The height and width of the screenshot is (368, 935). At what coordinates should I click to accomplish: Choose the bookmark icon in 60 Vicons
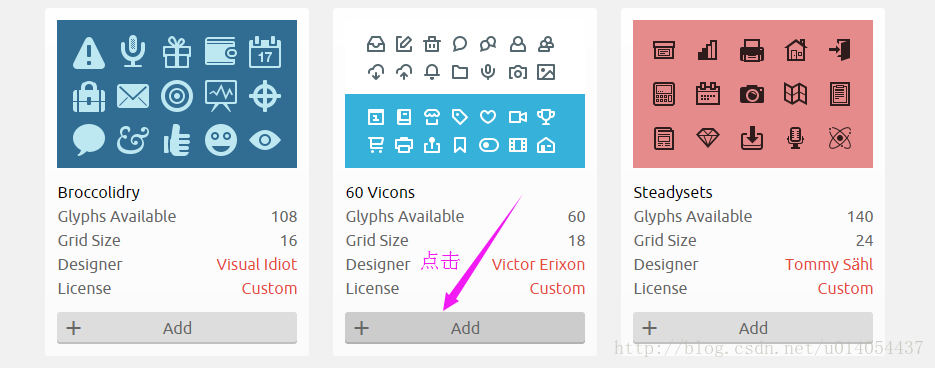[x=460, y=145]
